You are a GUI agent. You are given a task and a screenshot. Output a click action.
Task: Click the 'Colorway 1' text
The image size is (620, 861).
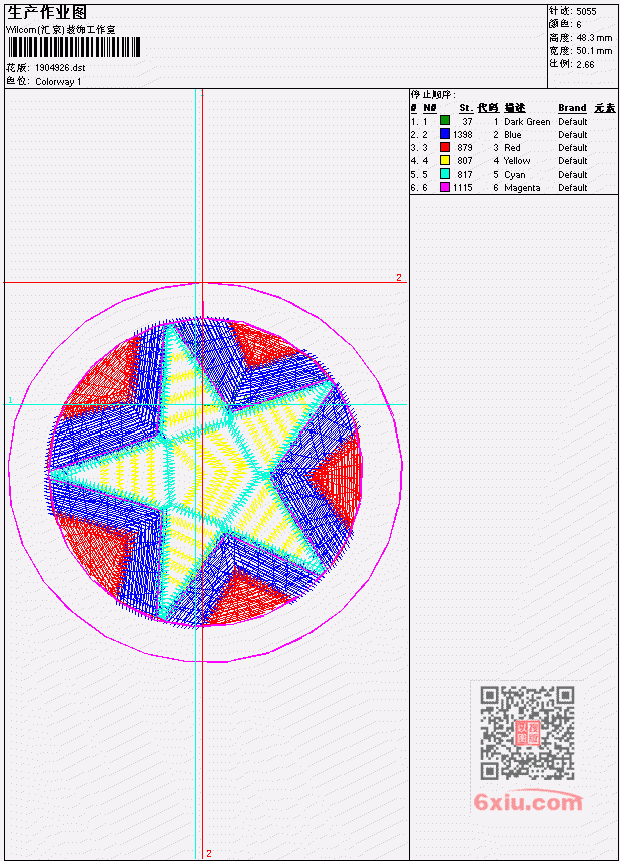click(x=58, y=82)
